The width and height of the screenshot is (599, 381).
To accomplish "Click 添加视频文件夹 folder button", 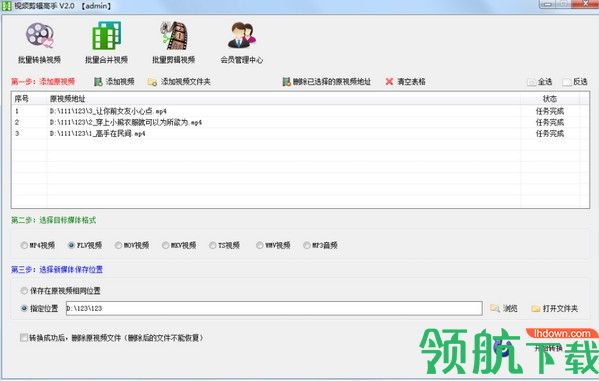I will (179, 81).
